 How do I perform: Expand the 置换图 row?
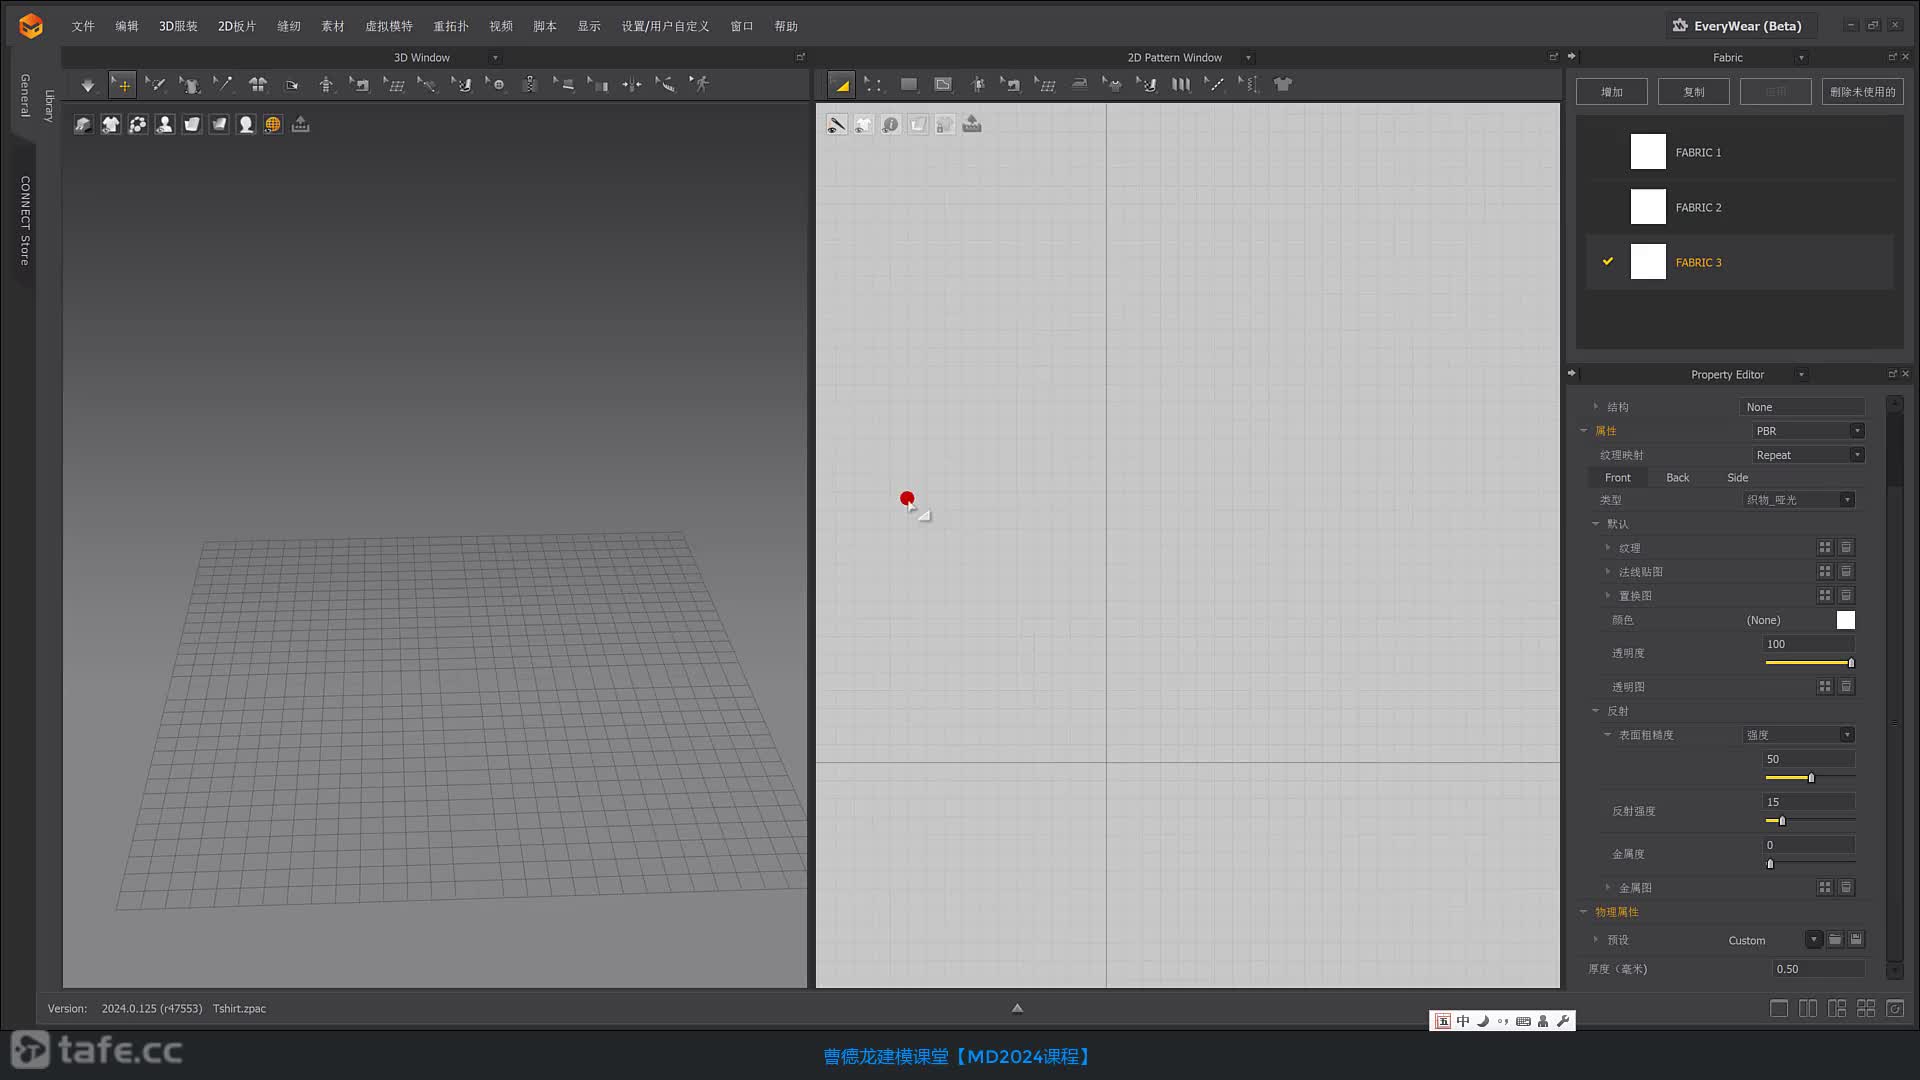click(x=1608, y=596)
